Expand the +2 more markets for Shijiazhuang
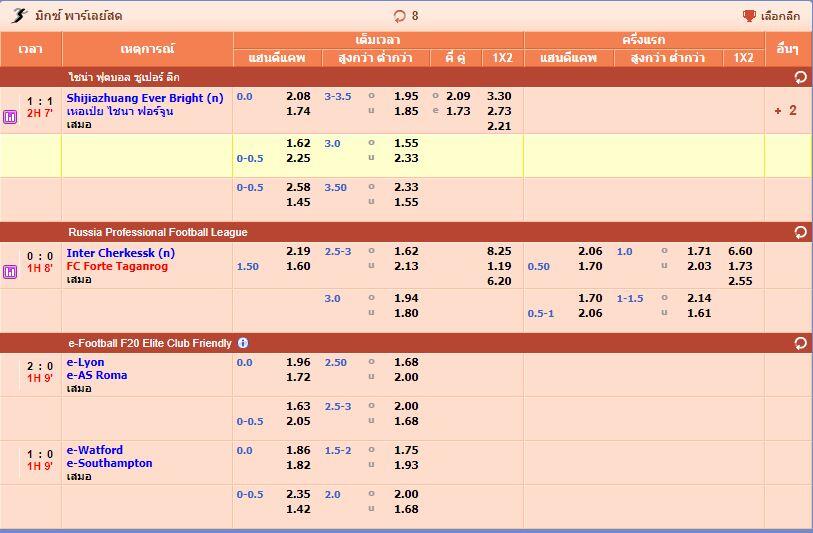Screen dimensions: 813x533 785,111
